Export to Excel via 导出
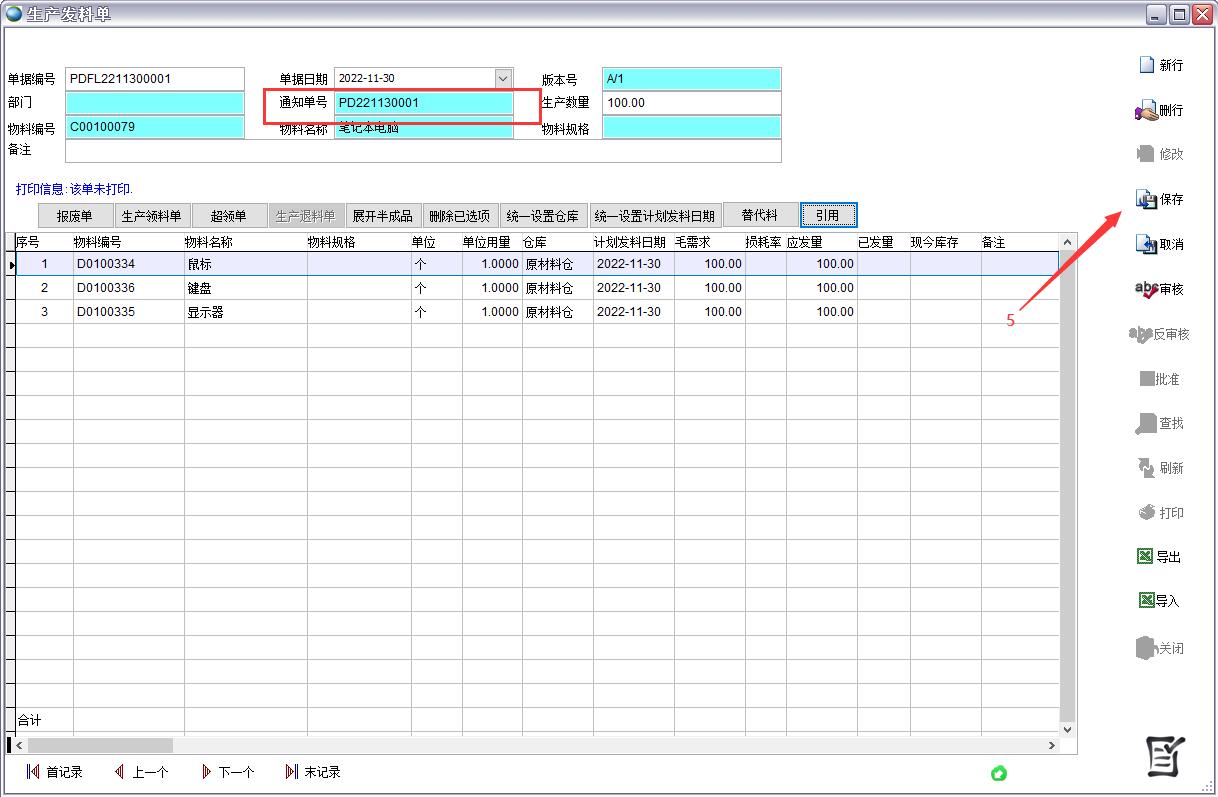 tap(1146, 557)
